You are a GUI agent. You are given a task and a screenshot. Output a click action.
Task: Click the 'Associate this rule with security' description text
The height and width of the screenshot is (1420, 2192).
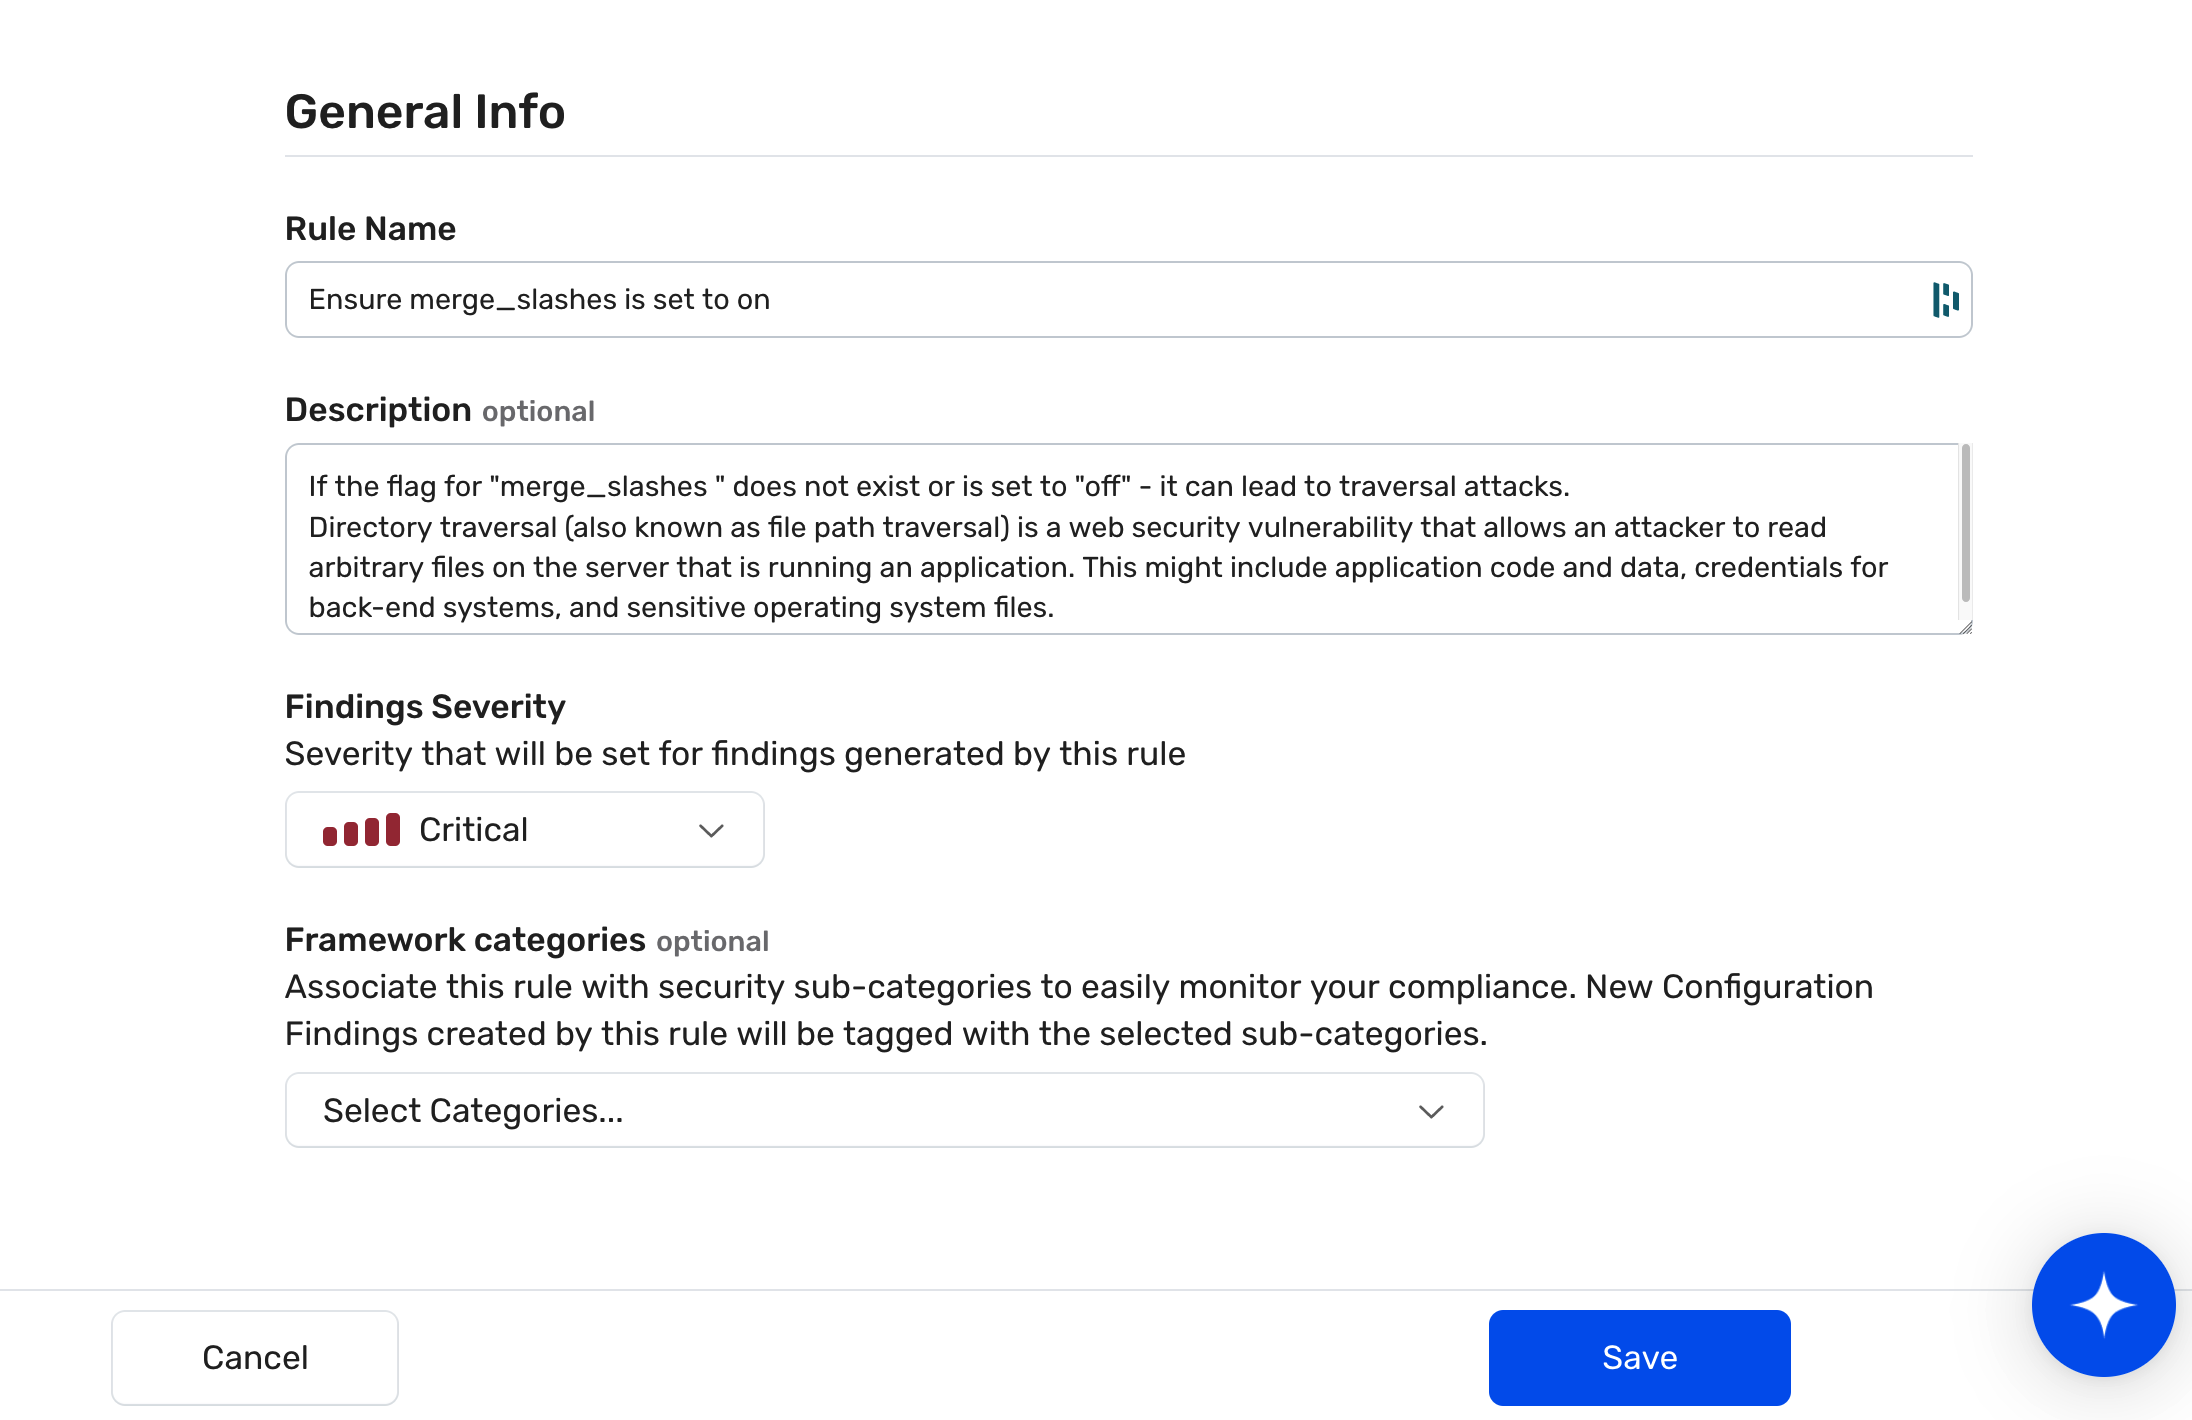pyautogui.click(x=1079, y=1010)
